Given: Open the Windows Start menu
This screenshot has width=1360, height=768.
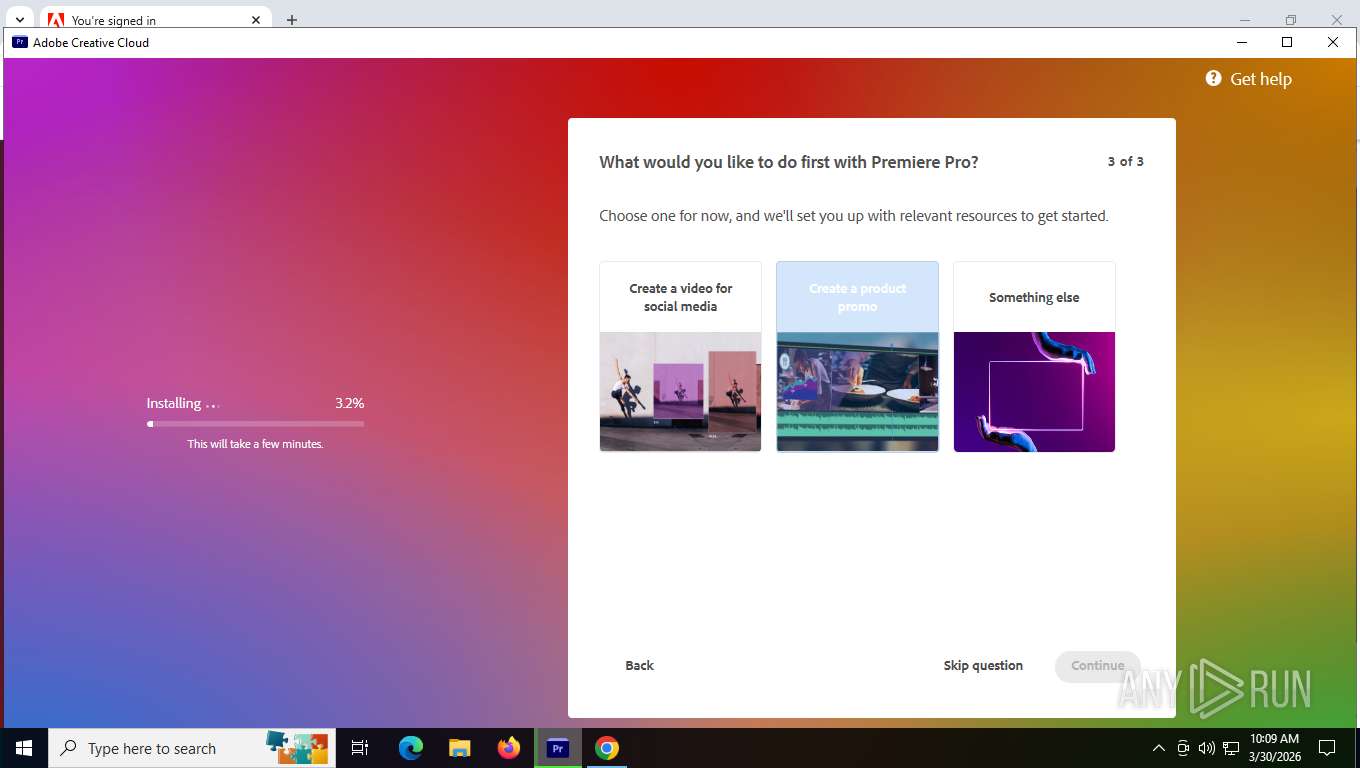Looking at the screenshot, I should tap(24, 748).
